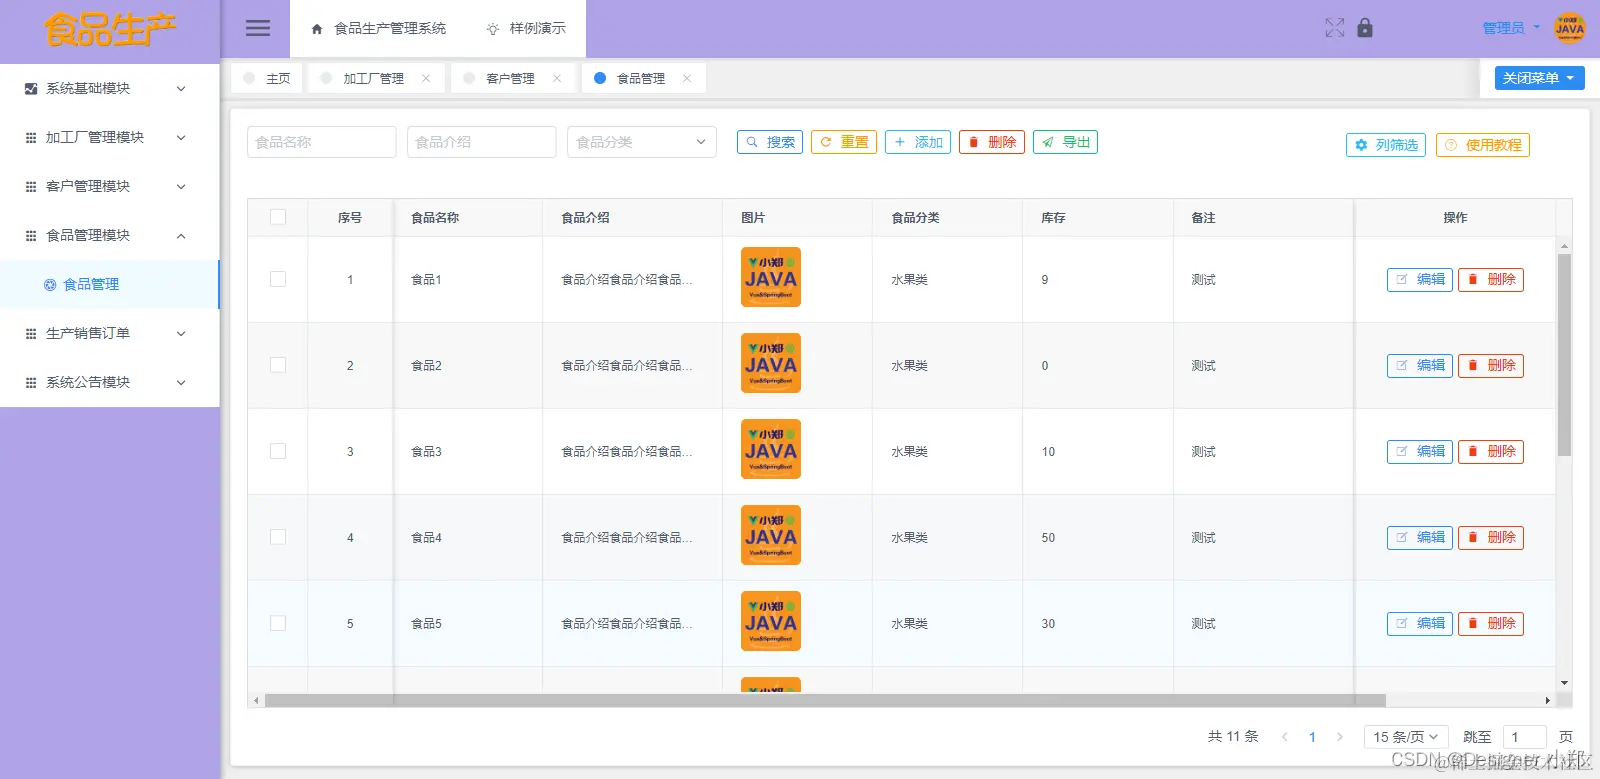Click the 添加 button
Viewport: 1600px width, 779px height.
918,142
